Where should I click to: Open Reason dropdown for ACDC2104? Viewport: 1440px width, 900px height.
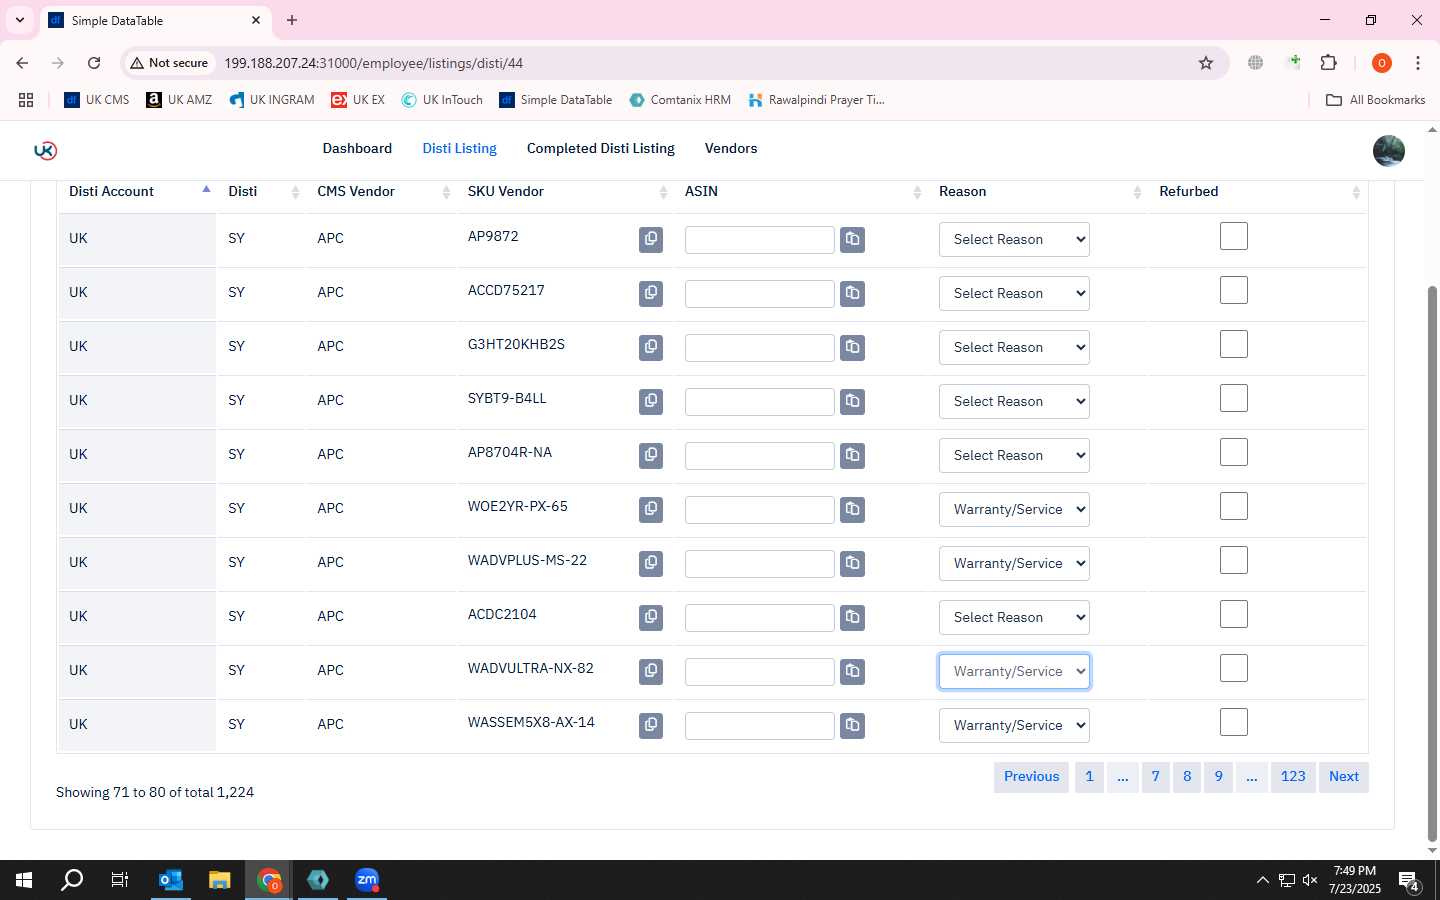1014,617
